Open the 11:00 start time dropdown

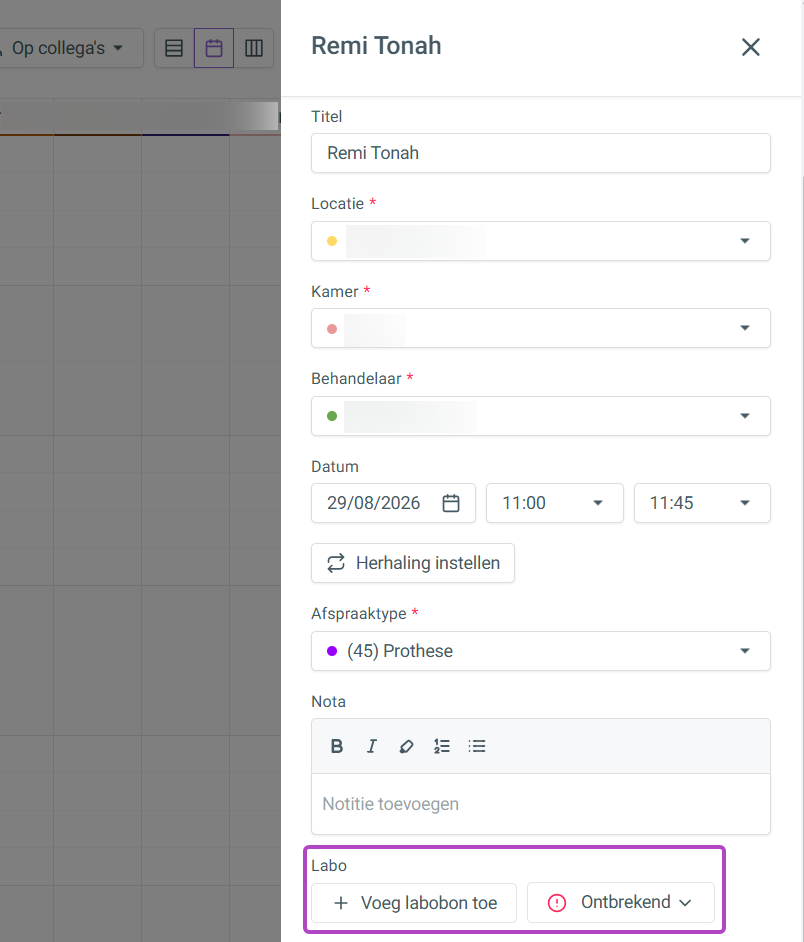555,503
